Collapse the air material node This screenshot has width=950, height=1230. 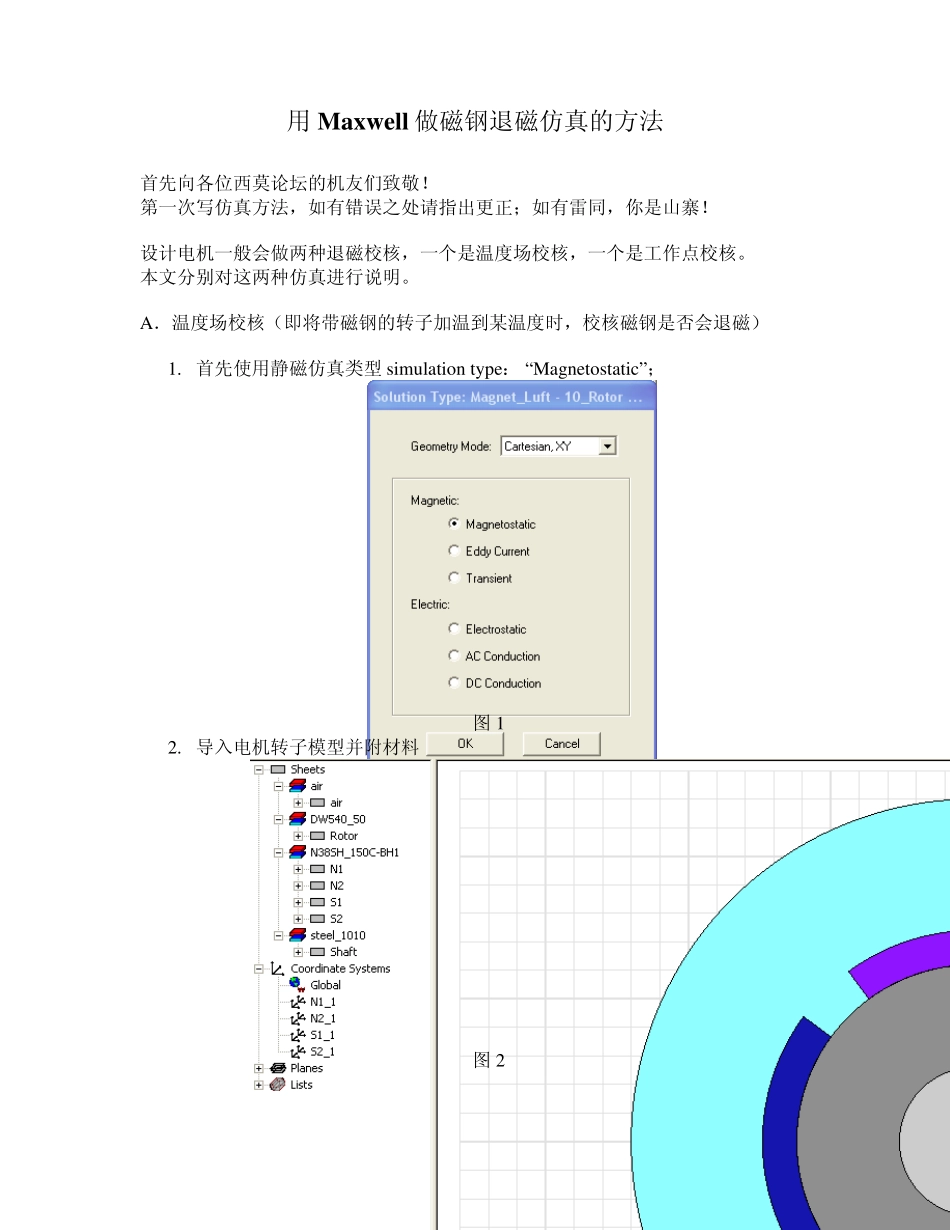pyautogui.click(x=279, y=786)
